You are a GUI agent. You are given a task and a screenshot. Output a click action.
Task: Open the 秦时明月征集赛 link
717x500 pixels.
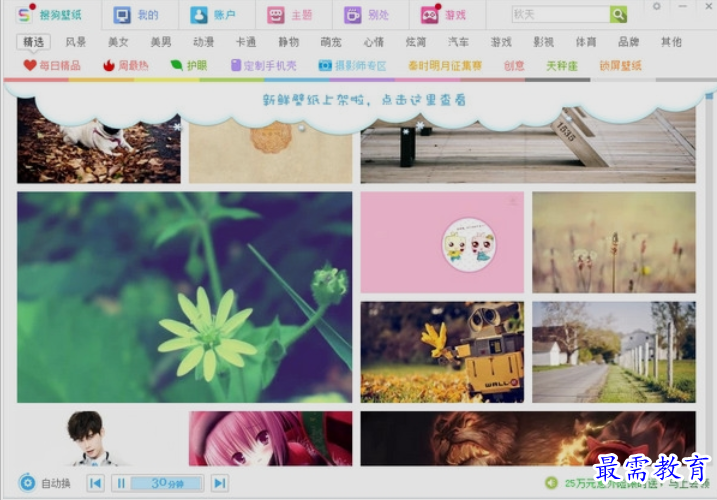pyautogui.click(x=445, y=65)
